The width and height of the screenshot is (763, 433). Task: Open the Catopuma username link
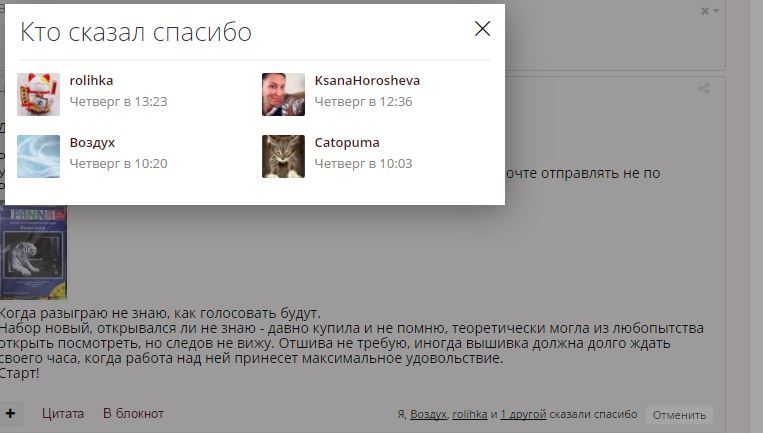(346, 143)
